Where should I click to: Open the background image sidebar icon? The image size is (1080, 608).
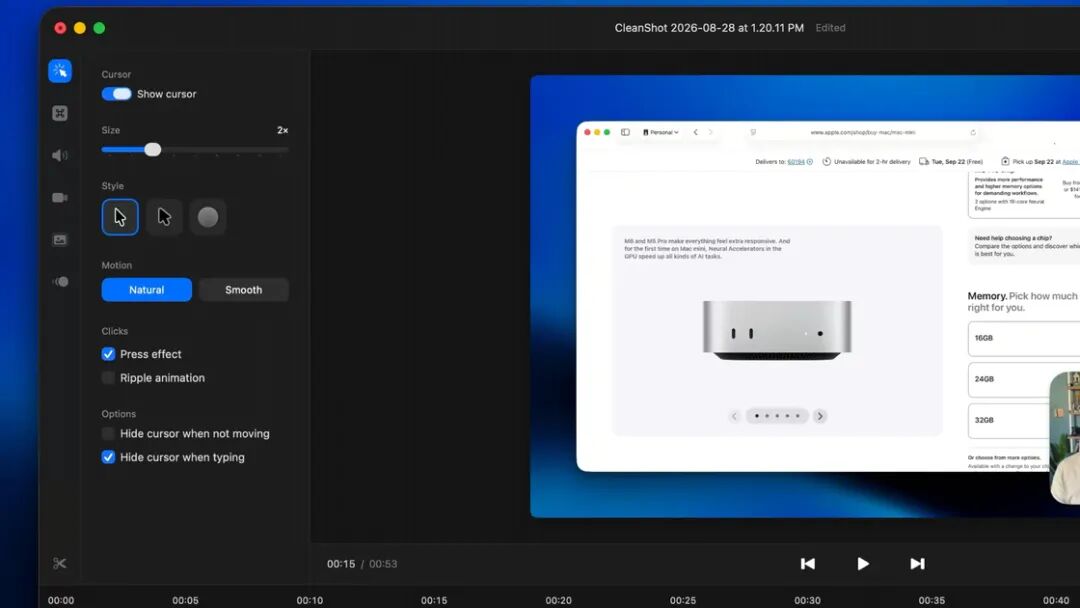click(60, 240)
